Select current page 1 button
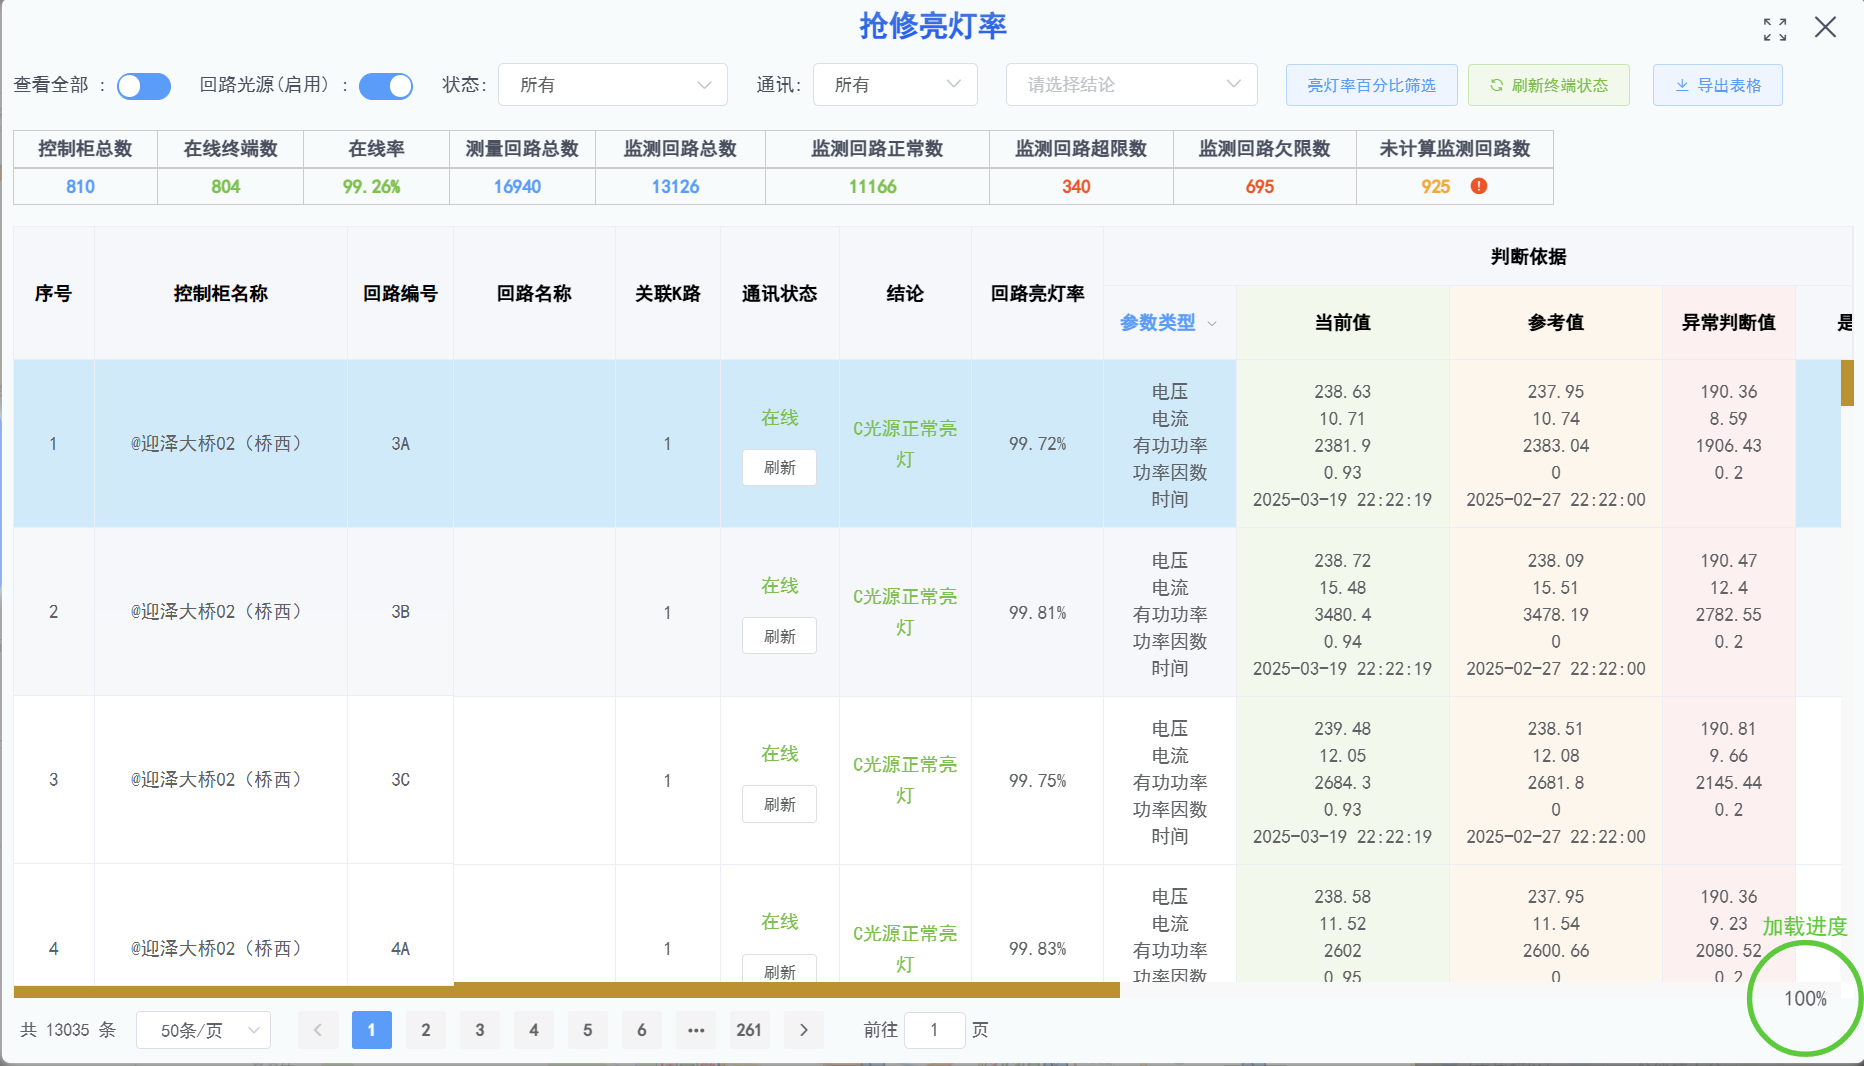 pyautogui.click(x=372, y=1030)
